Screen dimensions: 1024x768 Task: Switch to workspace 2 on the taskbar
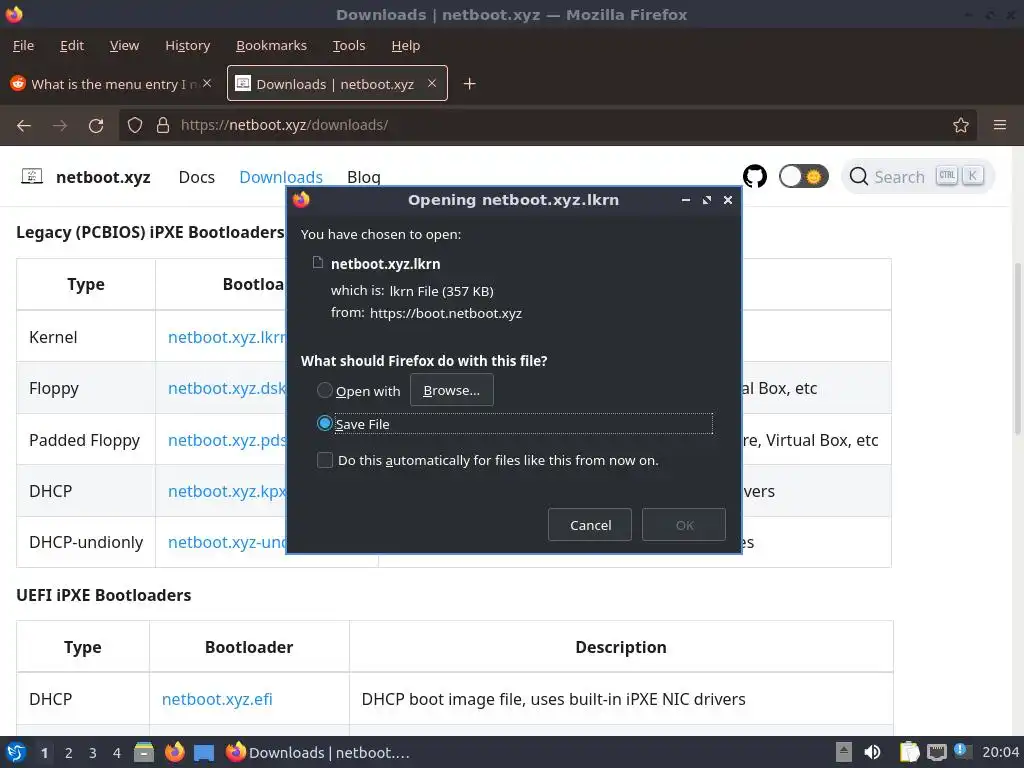tap(69, 753)
